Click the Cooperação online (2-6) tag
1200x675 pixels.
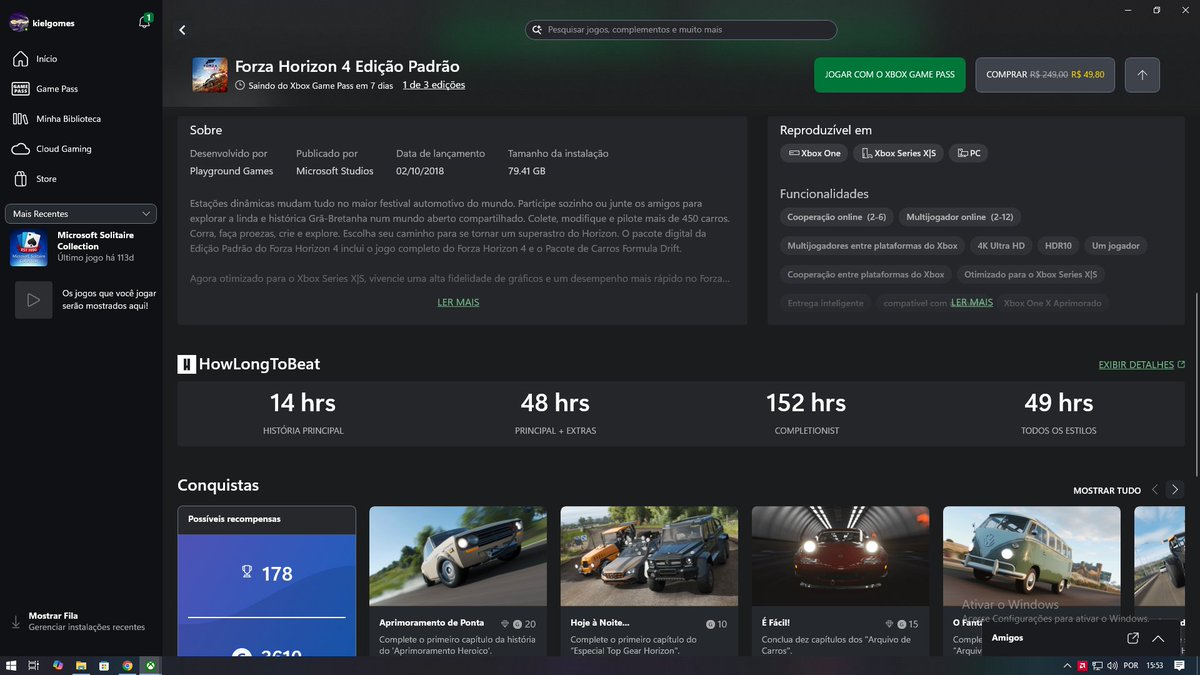tap(837, 217)
